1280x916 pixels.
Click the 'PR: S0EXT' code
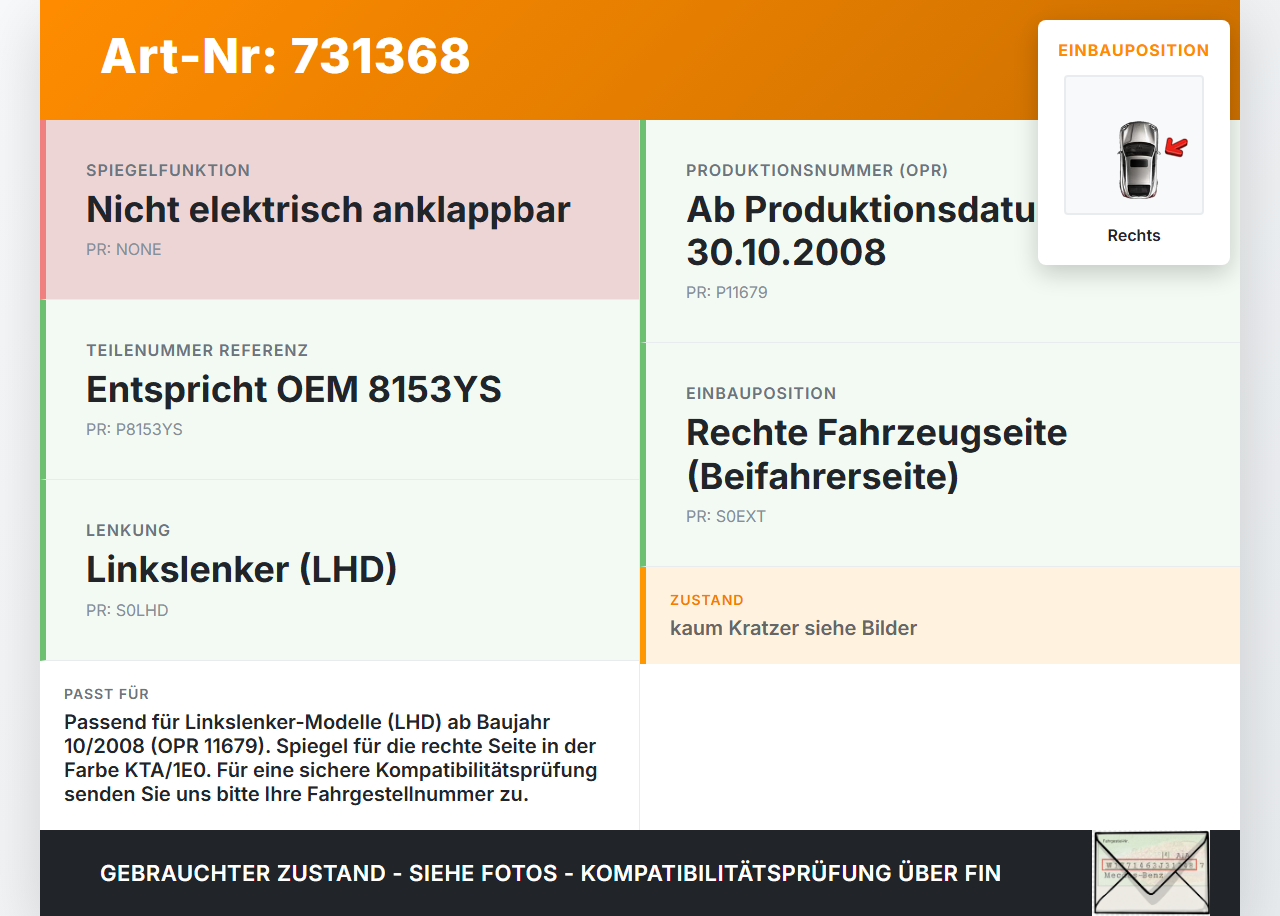pyautogui.click(x=726, y=517)
